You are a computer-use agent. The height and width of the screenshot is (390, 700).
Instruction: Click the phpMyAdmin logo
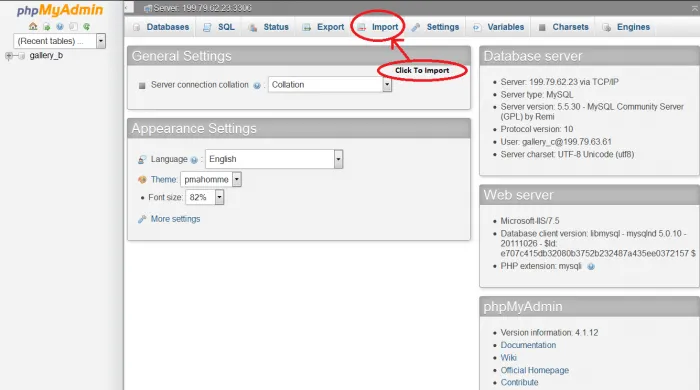[x=60, y=10]
